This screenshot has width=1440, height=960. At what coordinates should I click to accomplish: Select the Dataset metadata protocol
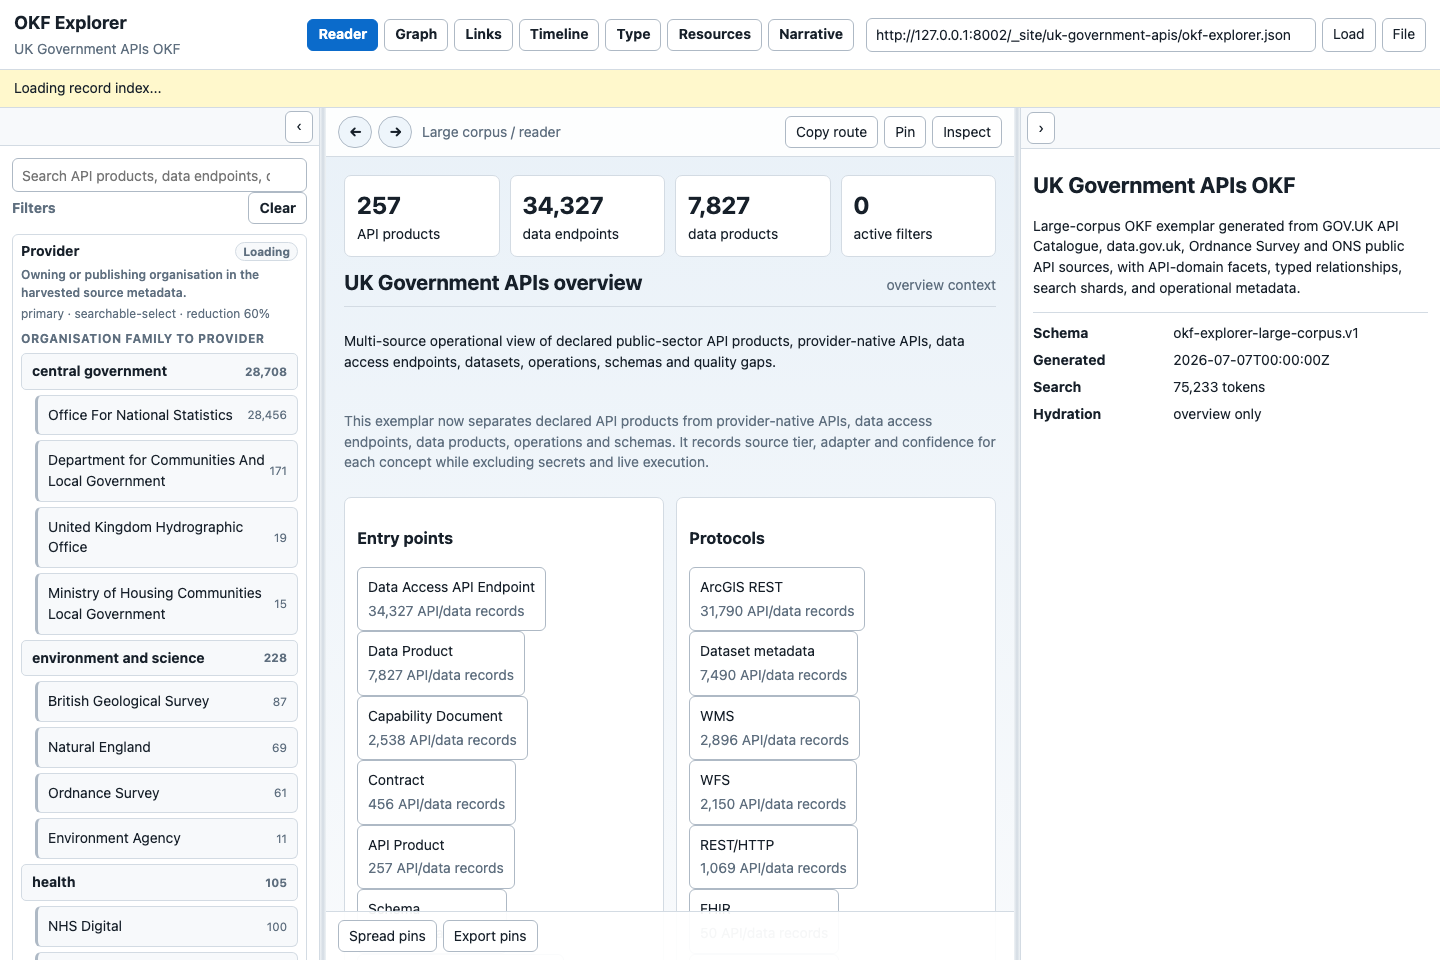pos(774,663)
